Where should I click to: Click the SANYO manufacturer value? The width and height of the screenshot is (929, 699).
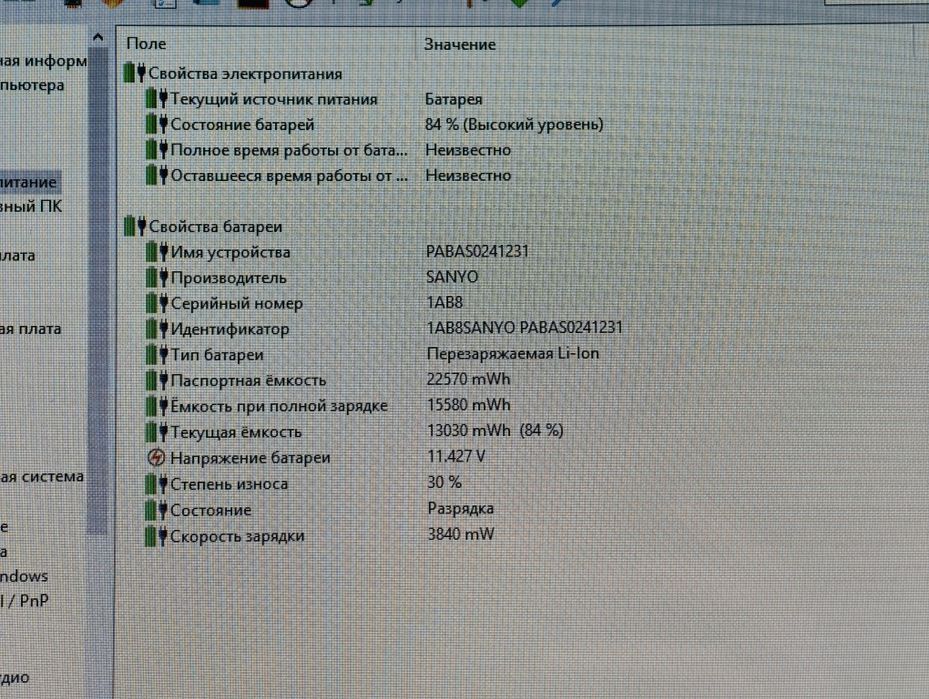[452, 277]
